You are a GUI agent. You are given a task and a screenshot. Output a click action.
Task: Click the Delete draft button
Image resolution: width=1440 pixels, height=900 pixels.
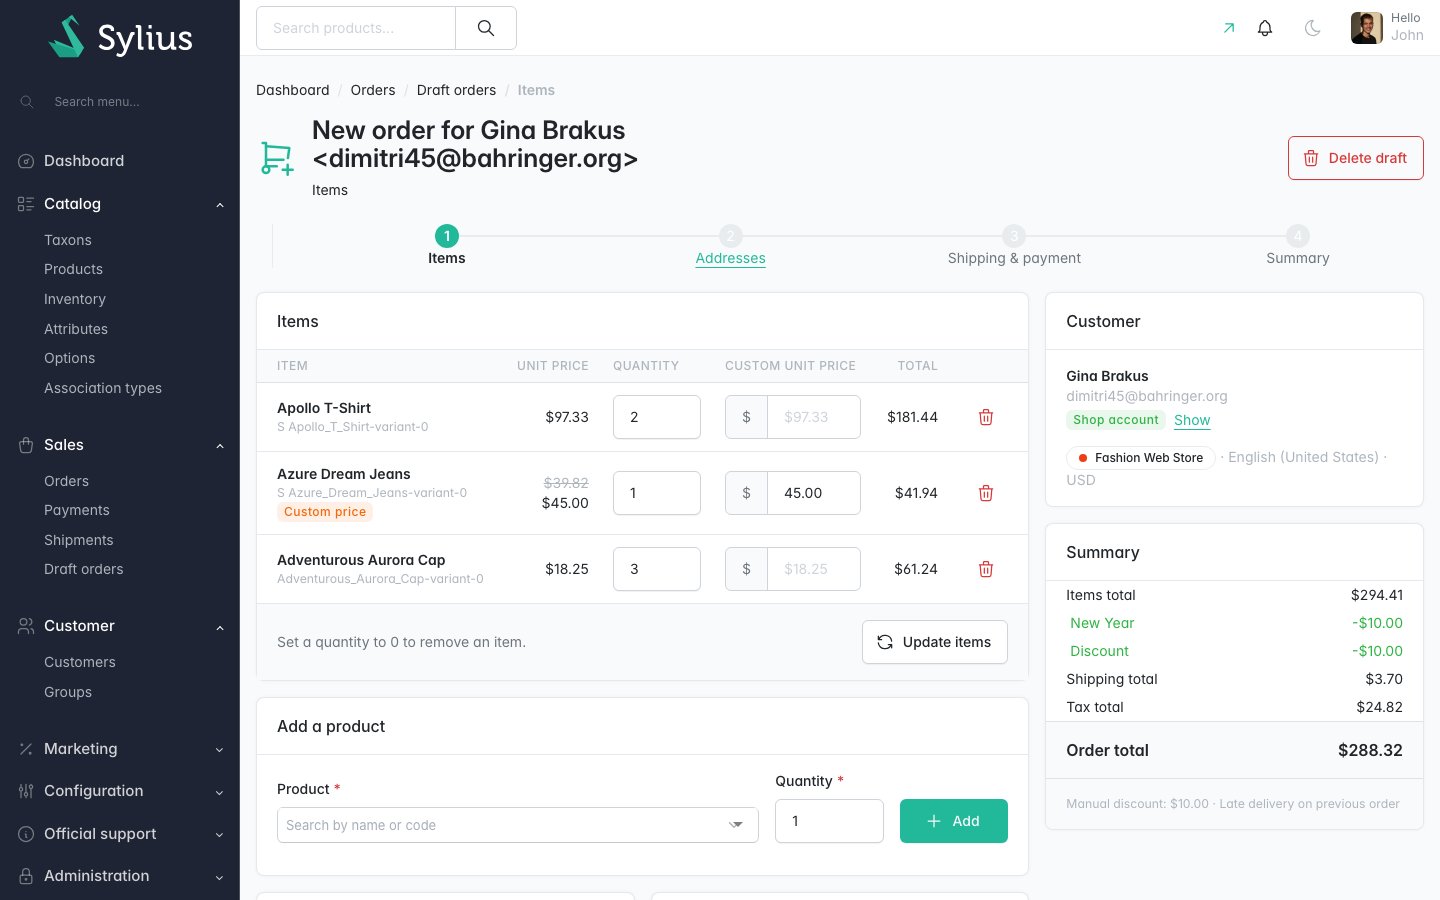click(x=1356, y=158)
